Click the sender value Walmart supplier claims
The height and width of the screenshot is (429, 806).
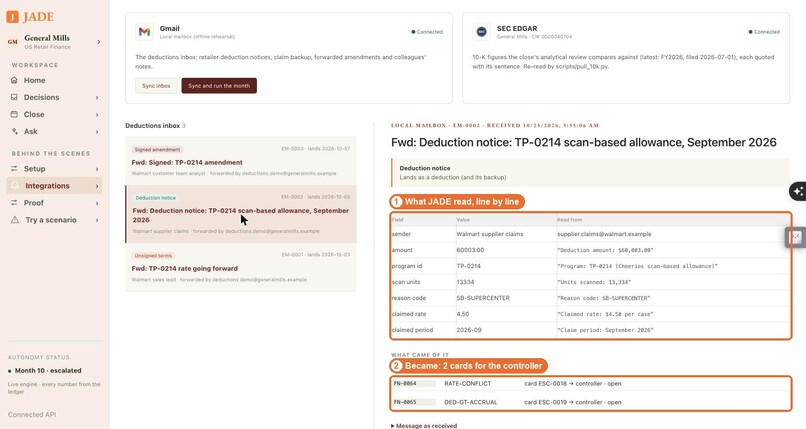coord(490,234)
